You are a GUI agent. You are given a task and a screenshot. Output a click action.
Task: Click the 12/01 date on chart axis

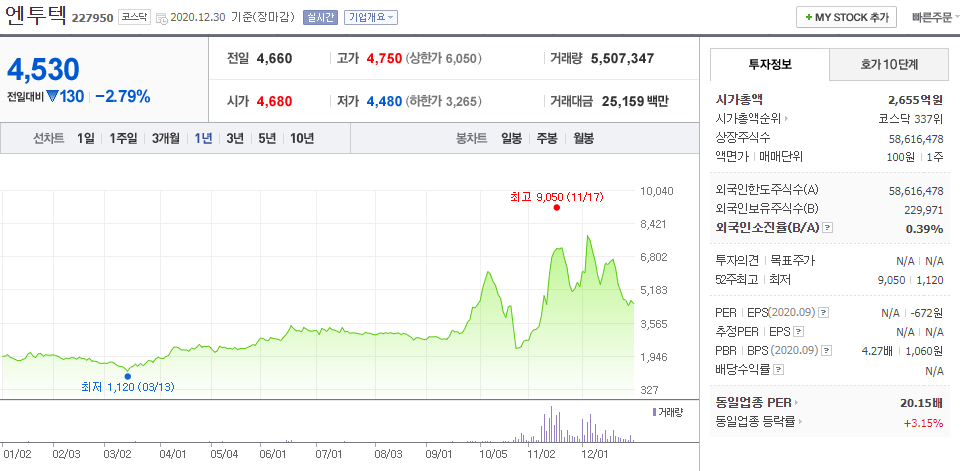[x=595, y=454]
